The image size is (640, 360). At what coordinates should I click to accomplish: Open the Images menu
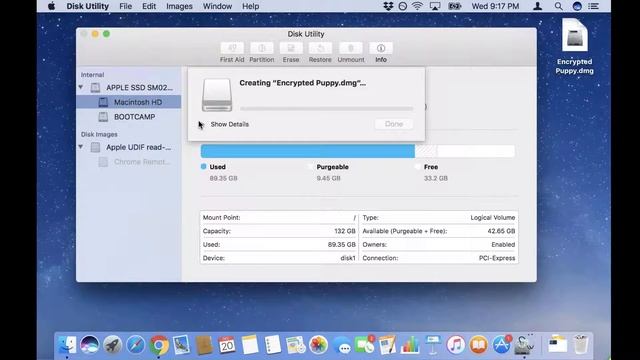179,6
